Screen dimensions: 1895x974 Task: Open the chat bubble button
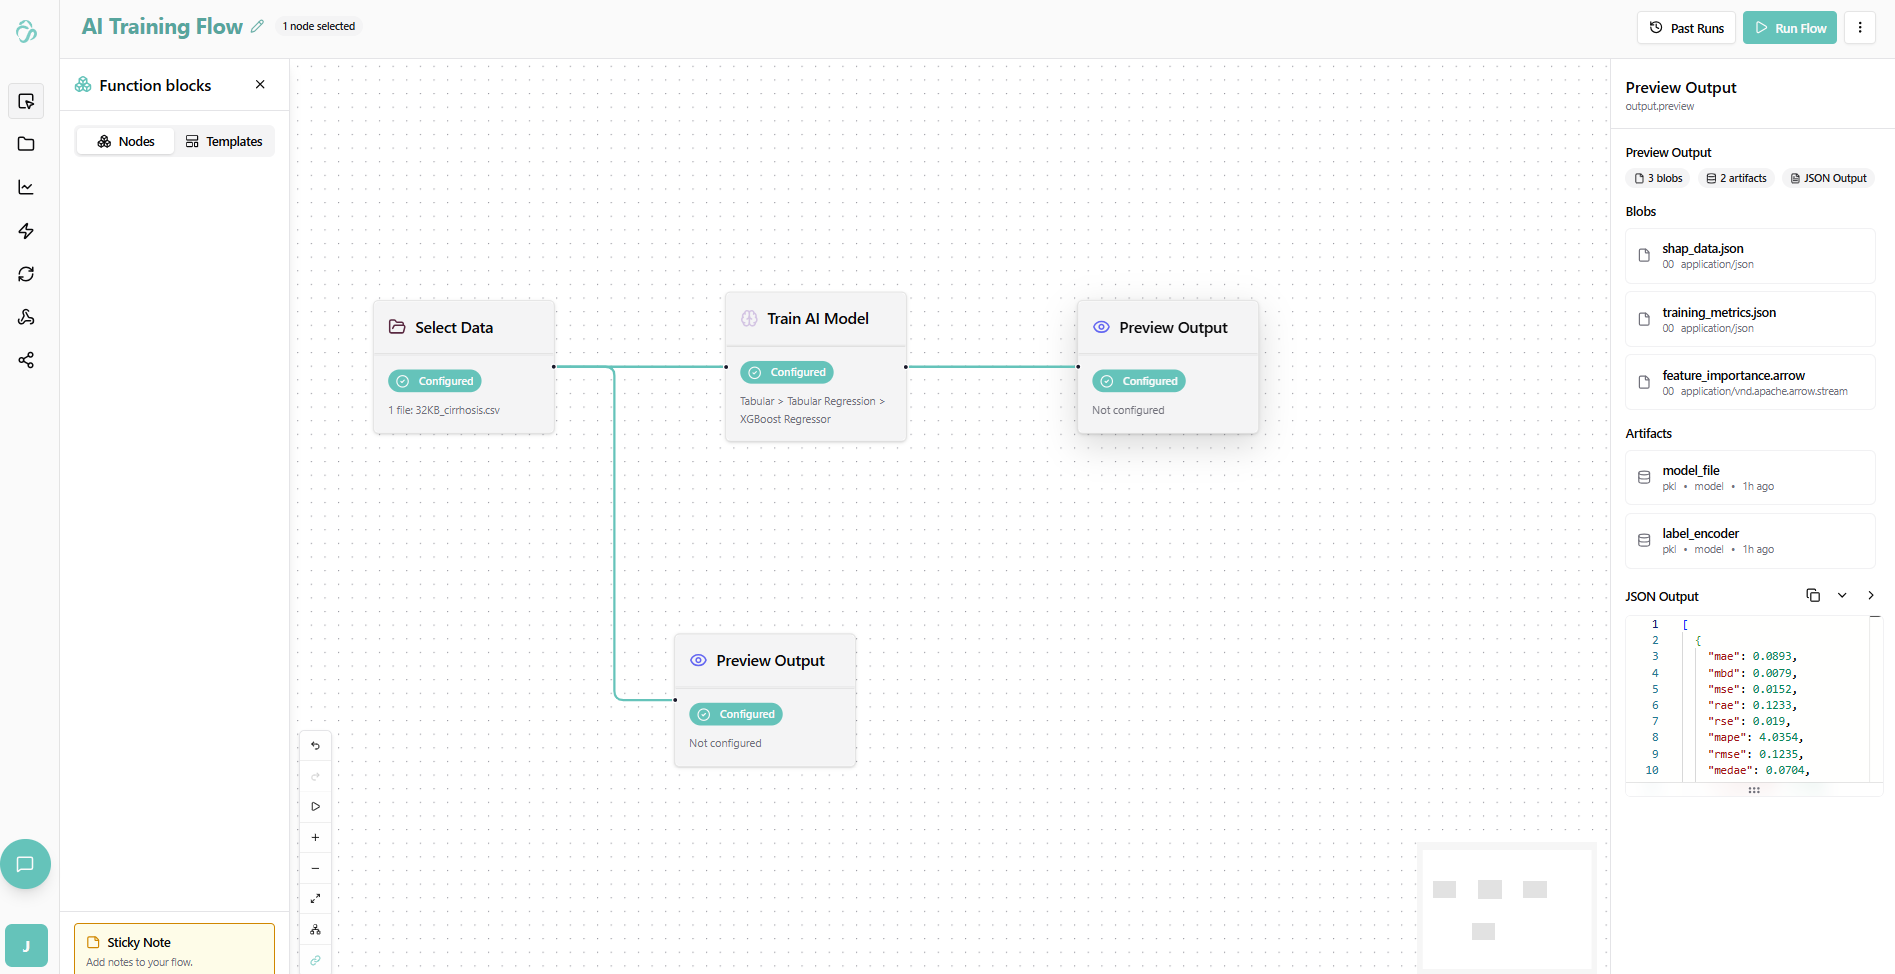25,864
